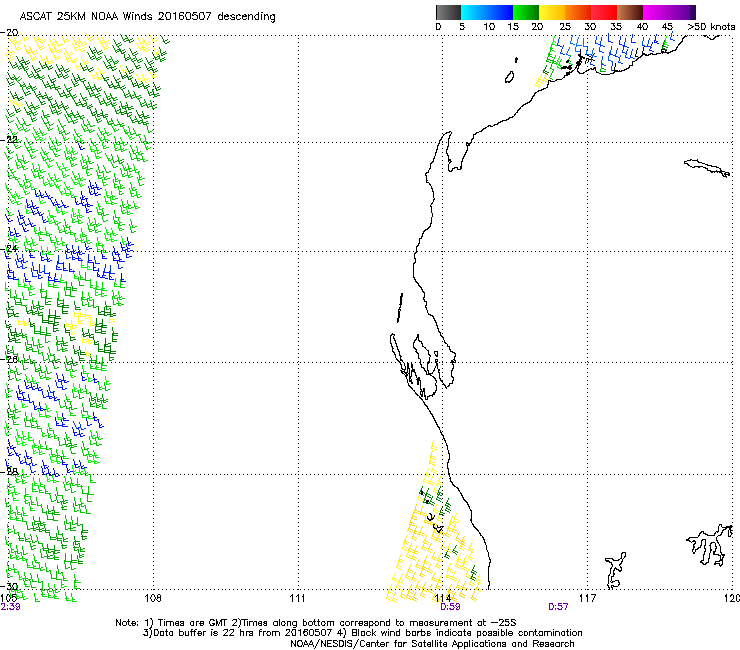Viewport: 740px width, 650px height.
Task: Select the dark purple >50 knots legend end
Action: tap(692, 12)
